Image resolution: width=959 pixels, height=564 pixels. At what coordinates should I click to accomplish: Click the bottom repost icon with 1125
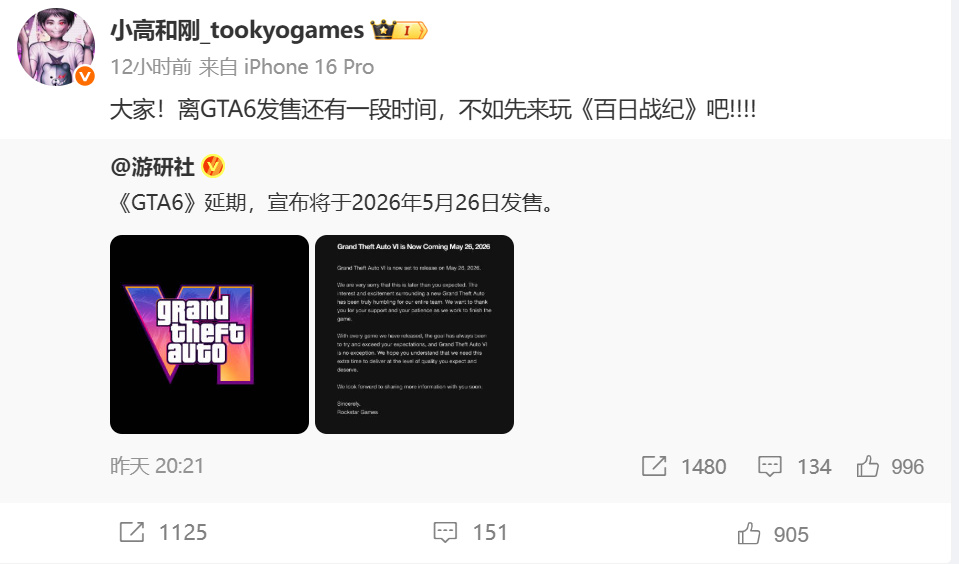pos(131,532)
